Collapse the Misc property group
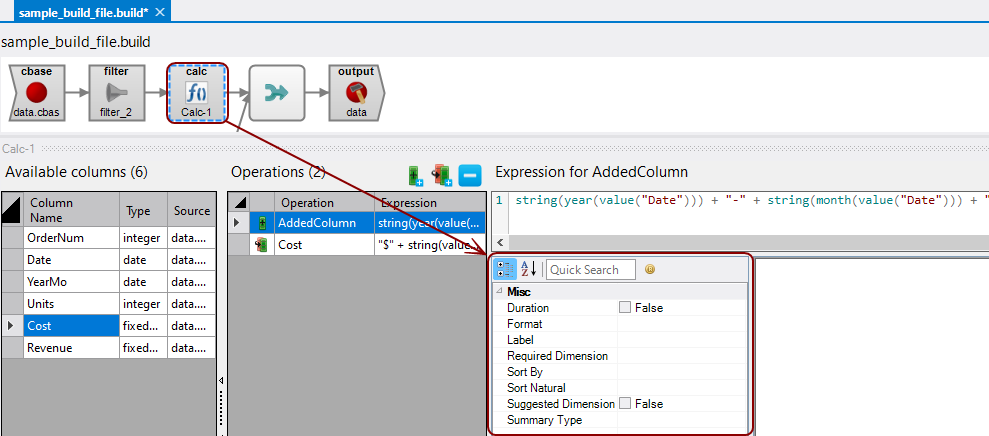 [499, 291]
